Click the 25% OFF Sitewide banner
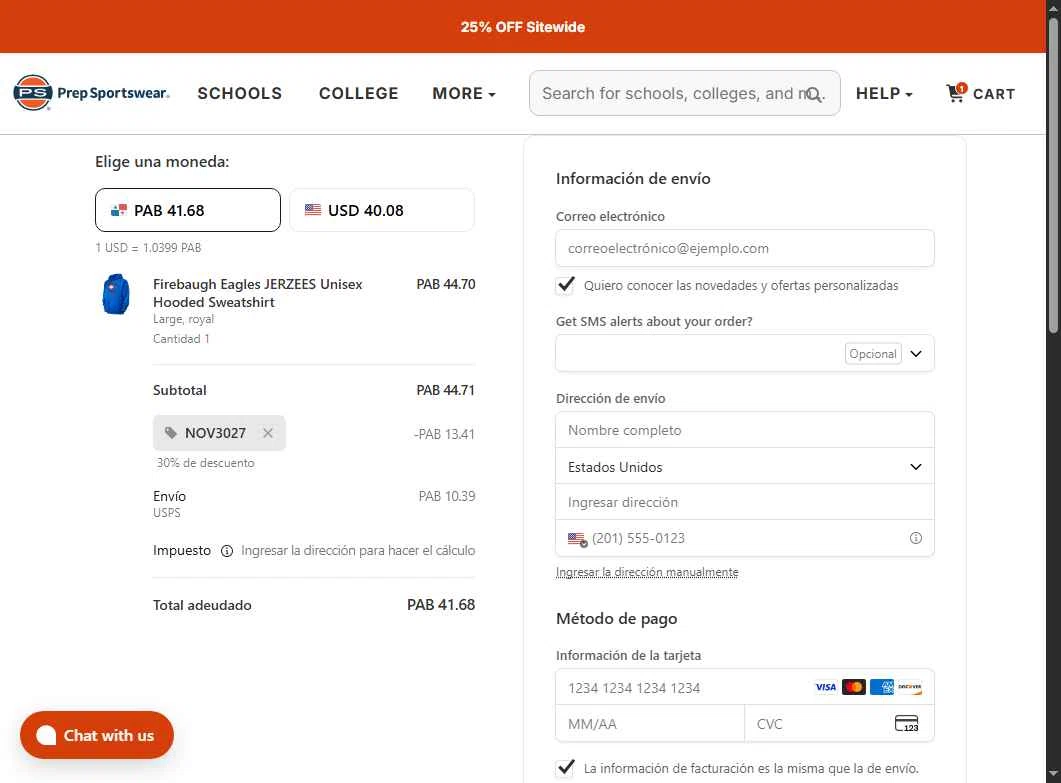Image resolution: width=1061 pixels, height=783 pixels. tap(522, 27)
